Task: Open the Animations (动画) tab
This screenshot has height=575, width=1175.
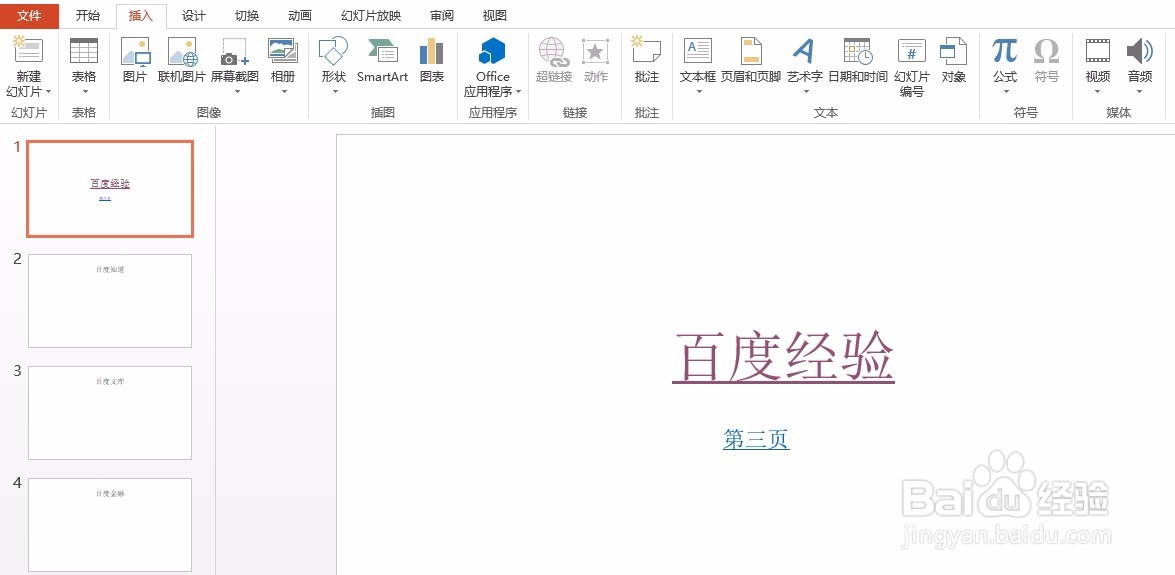Action: 300,16
